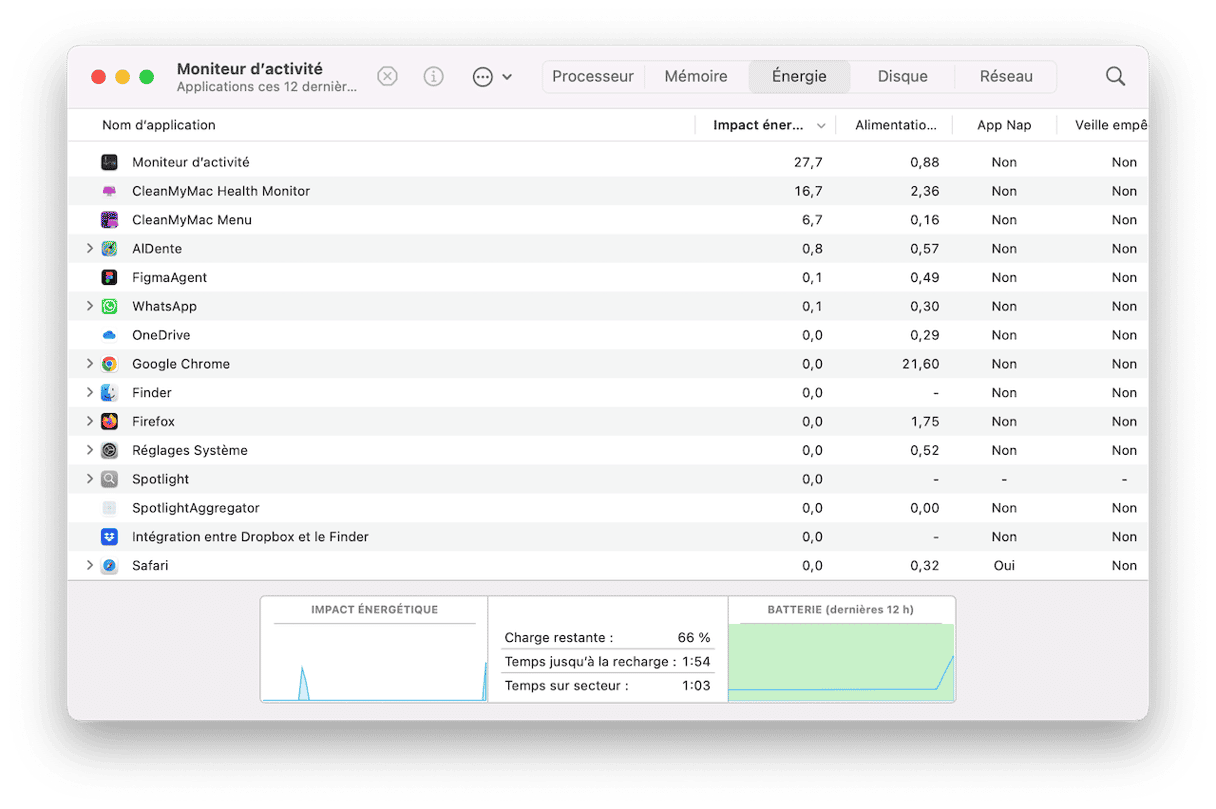
Task: Click the OneDrive cloud icon
Action: point(110,335)
